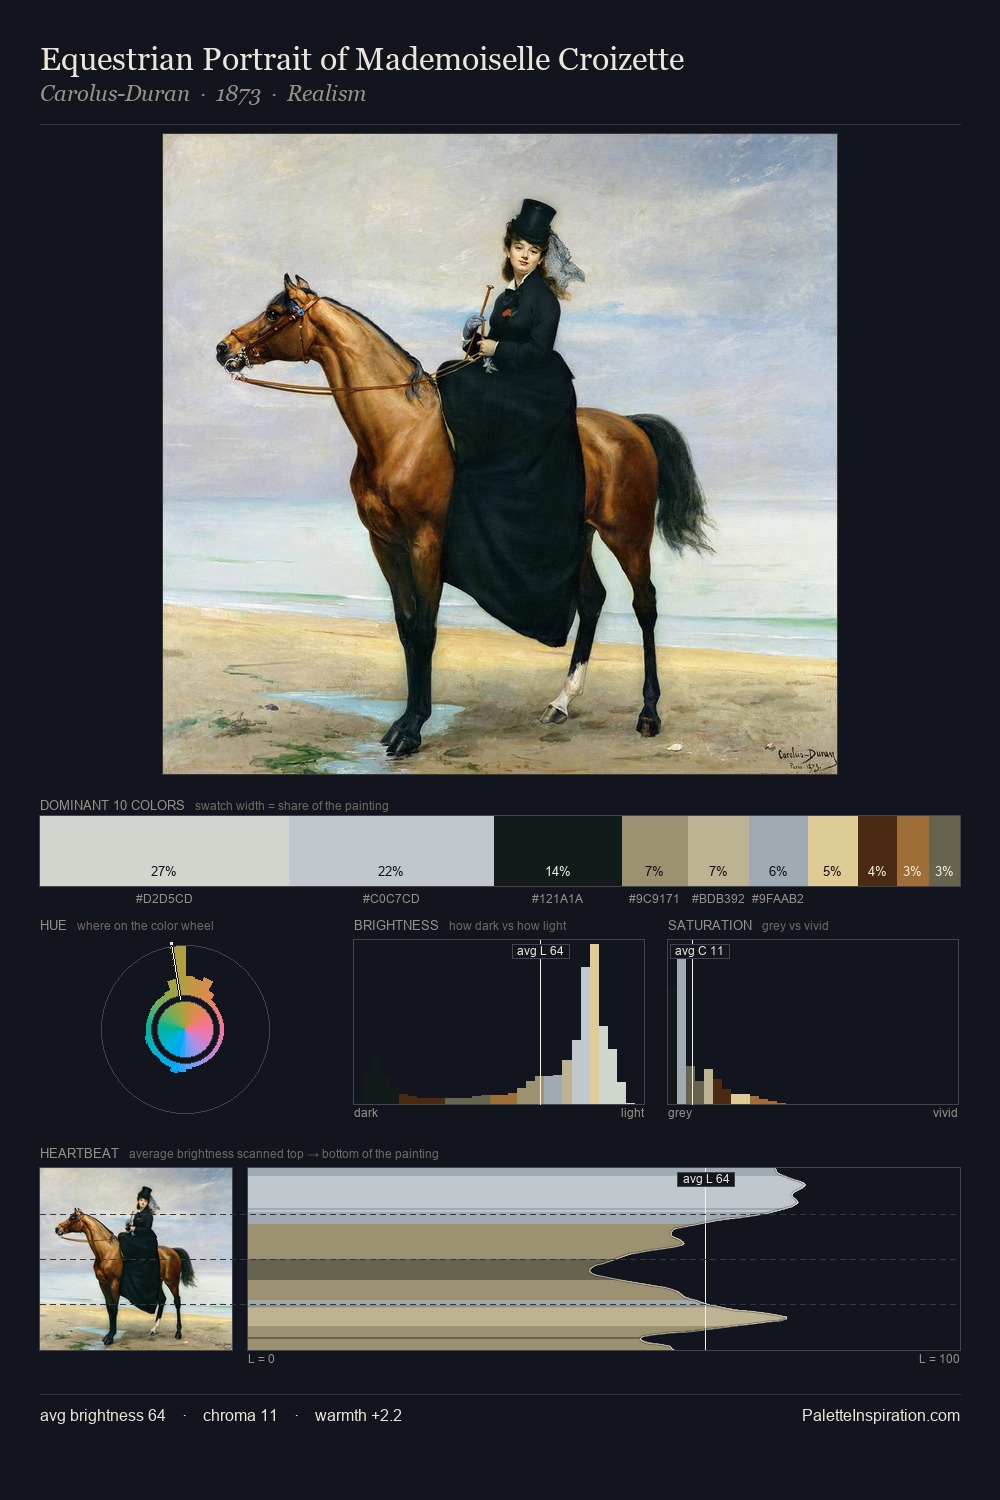The height and width of the screenshot is (1500, 1000).
Task: Click the avg L 64 label in heartbeat chart
Action: tap(706, 1179)
